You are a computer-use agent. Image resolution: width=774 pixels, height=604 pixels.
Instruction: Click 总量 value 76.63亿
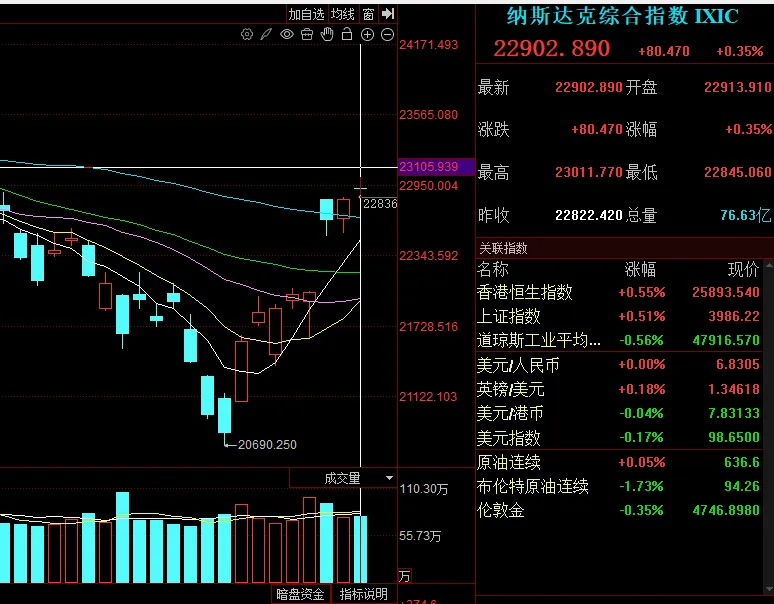coord(745,216)
